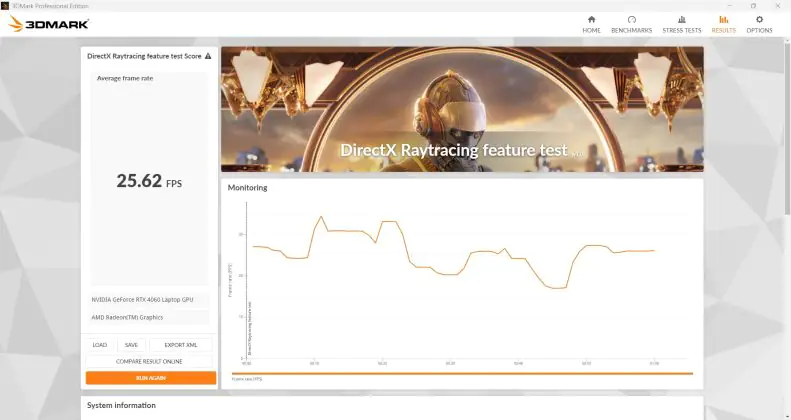
Task: Click the vertical scrollbar on the right edge
Action: coord(787,129)
